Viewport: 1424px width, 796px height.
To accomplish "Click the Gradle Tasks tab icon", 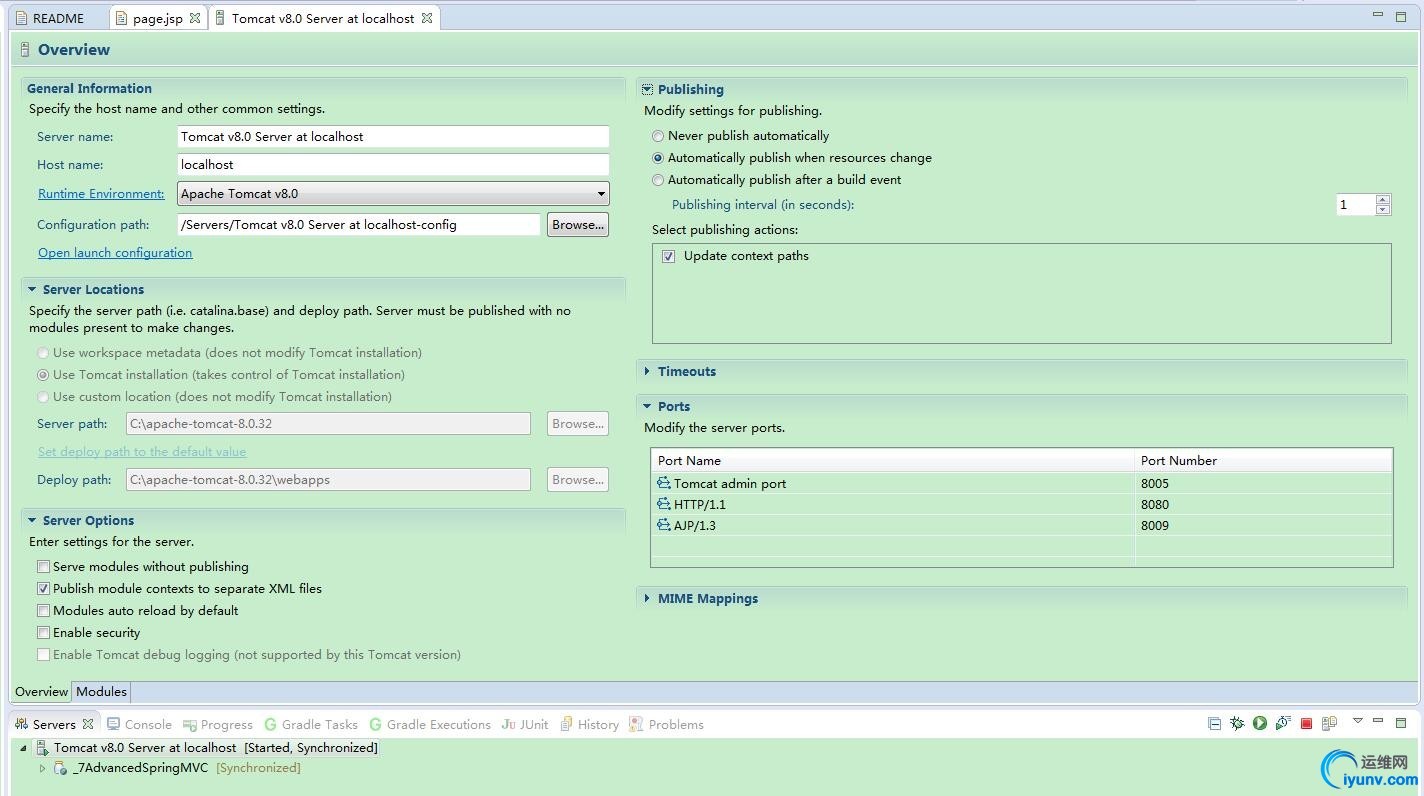I will click(x=270, y=724).
